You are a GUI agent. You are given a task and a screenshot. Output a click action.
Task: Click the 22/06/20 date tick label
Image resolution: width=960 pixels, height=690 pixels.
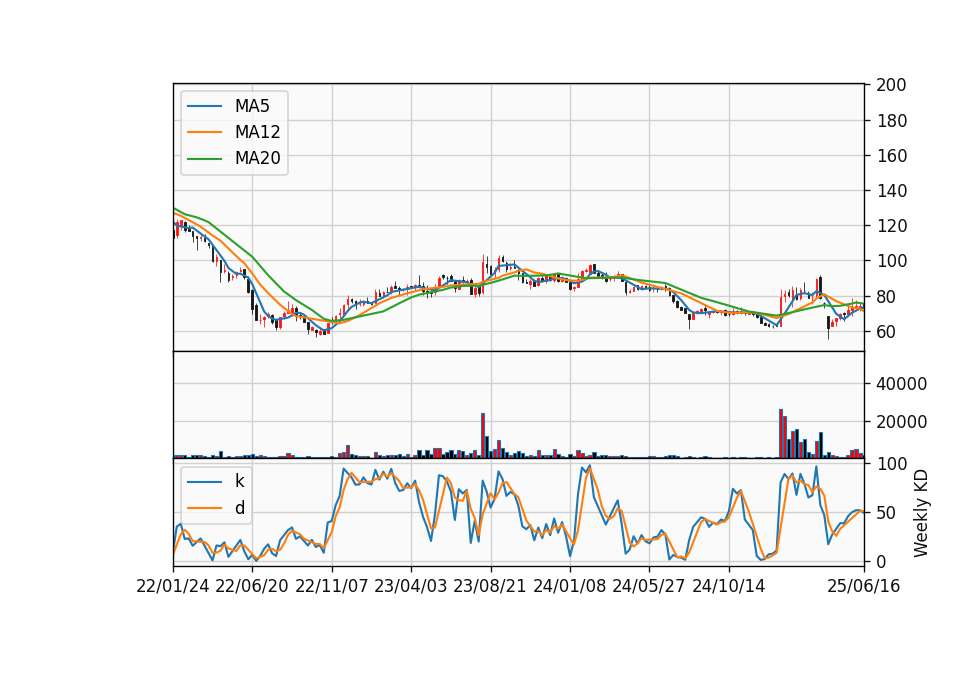click(252, 586)
